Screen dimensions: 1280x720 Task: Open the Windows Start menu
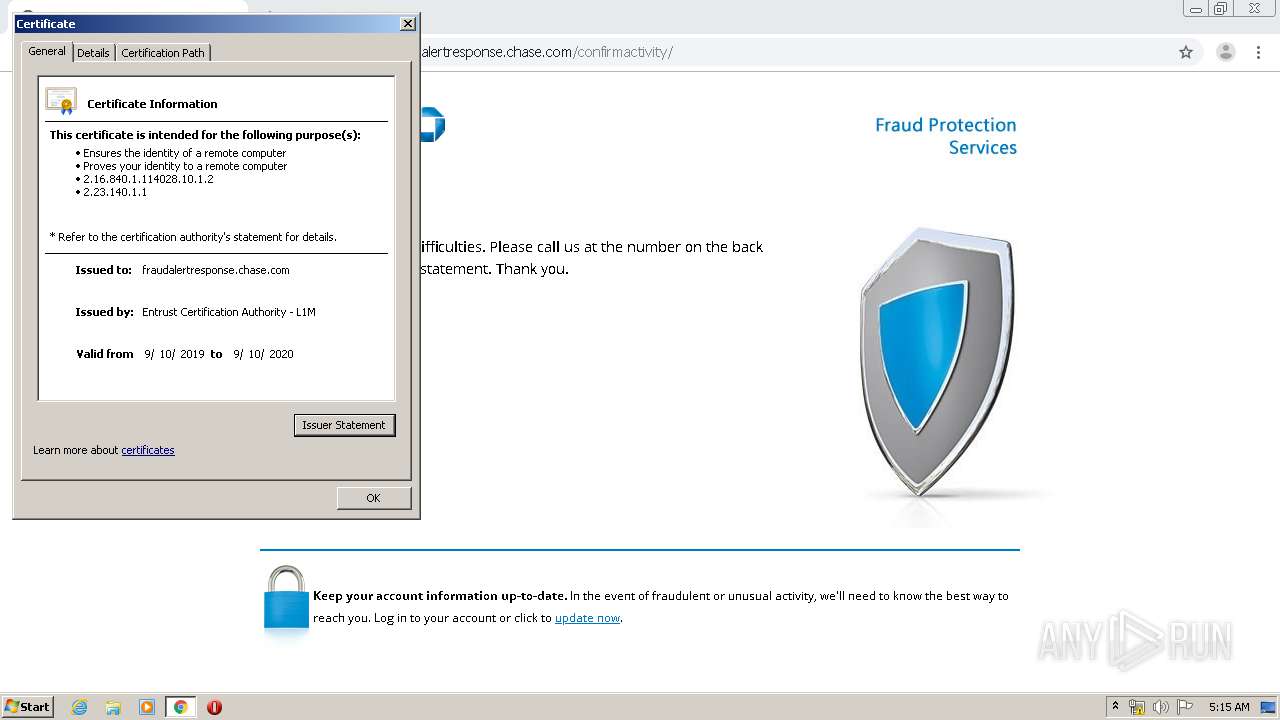pyautogui.click(x=28, y=706)
